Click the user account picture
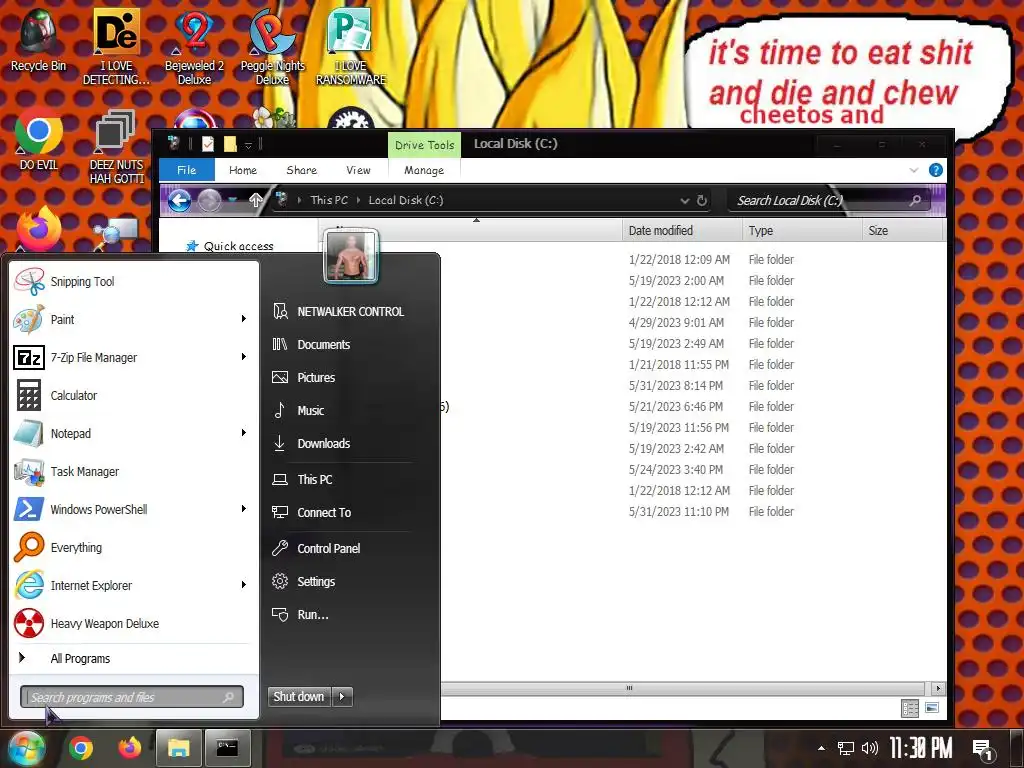This screenshot has width=1024, height=768. point(351,256)
